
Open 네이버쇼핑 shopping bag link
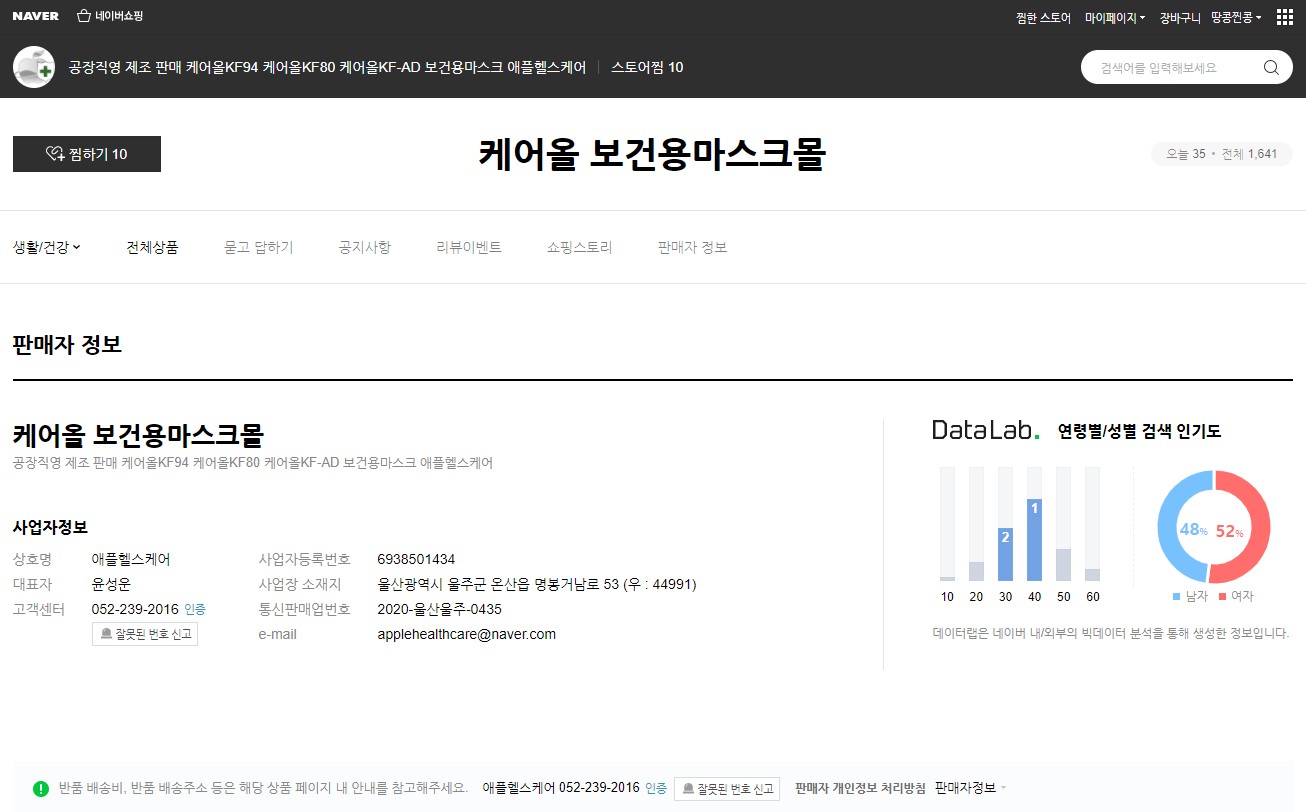pos(110,17)
